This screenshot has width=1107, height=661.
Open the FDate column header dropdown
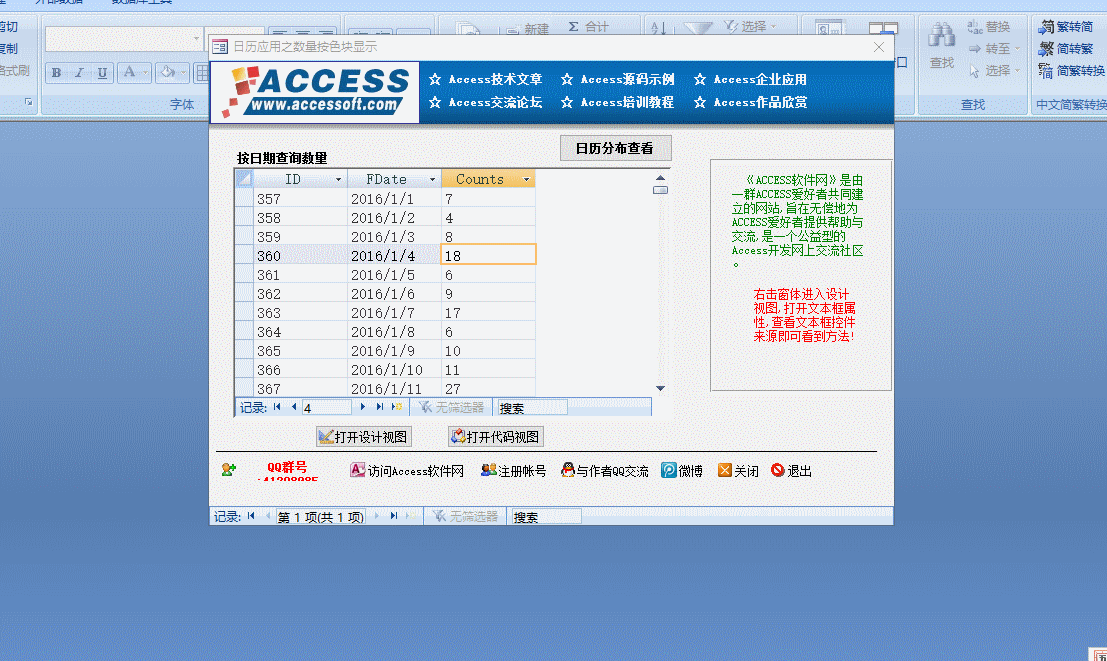coord(433,179)
